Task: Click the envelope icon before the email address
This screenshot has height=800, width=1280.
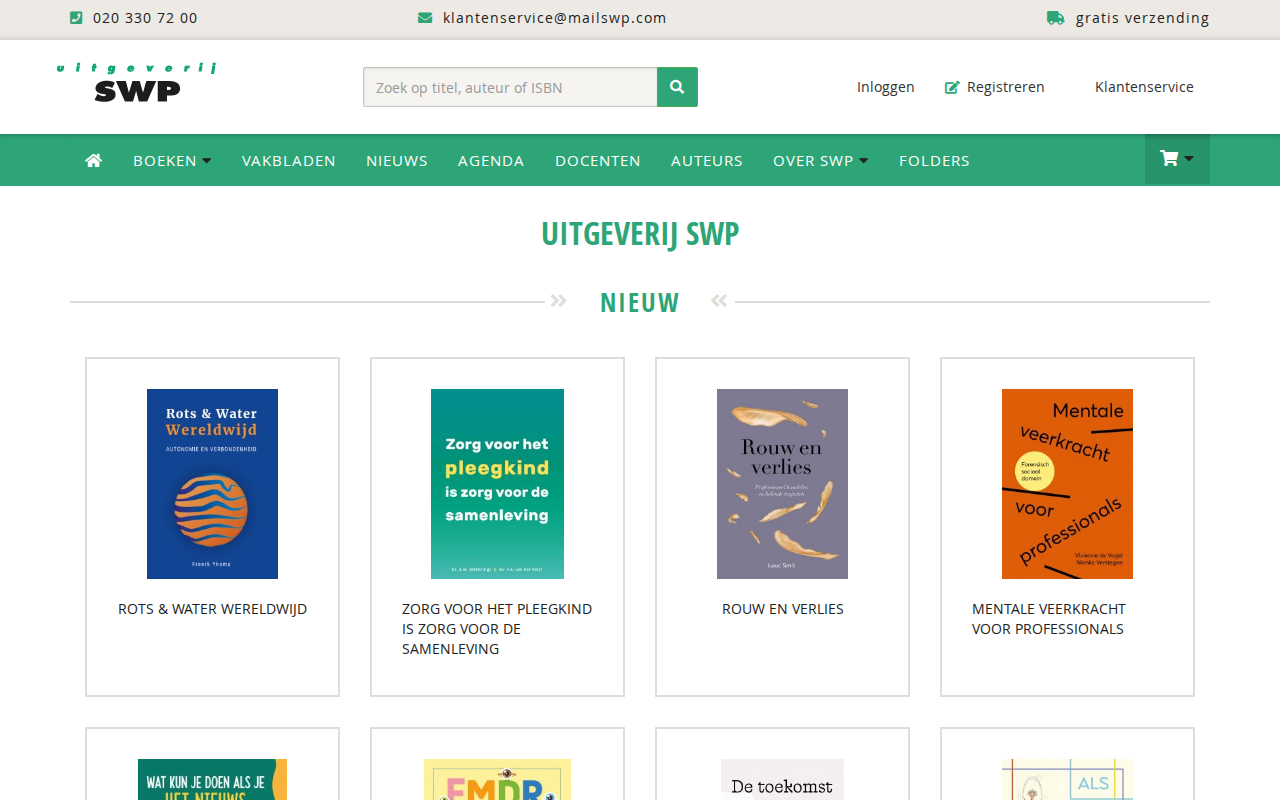Action: (425, 18)
